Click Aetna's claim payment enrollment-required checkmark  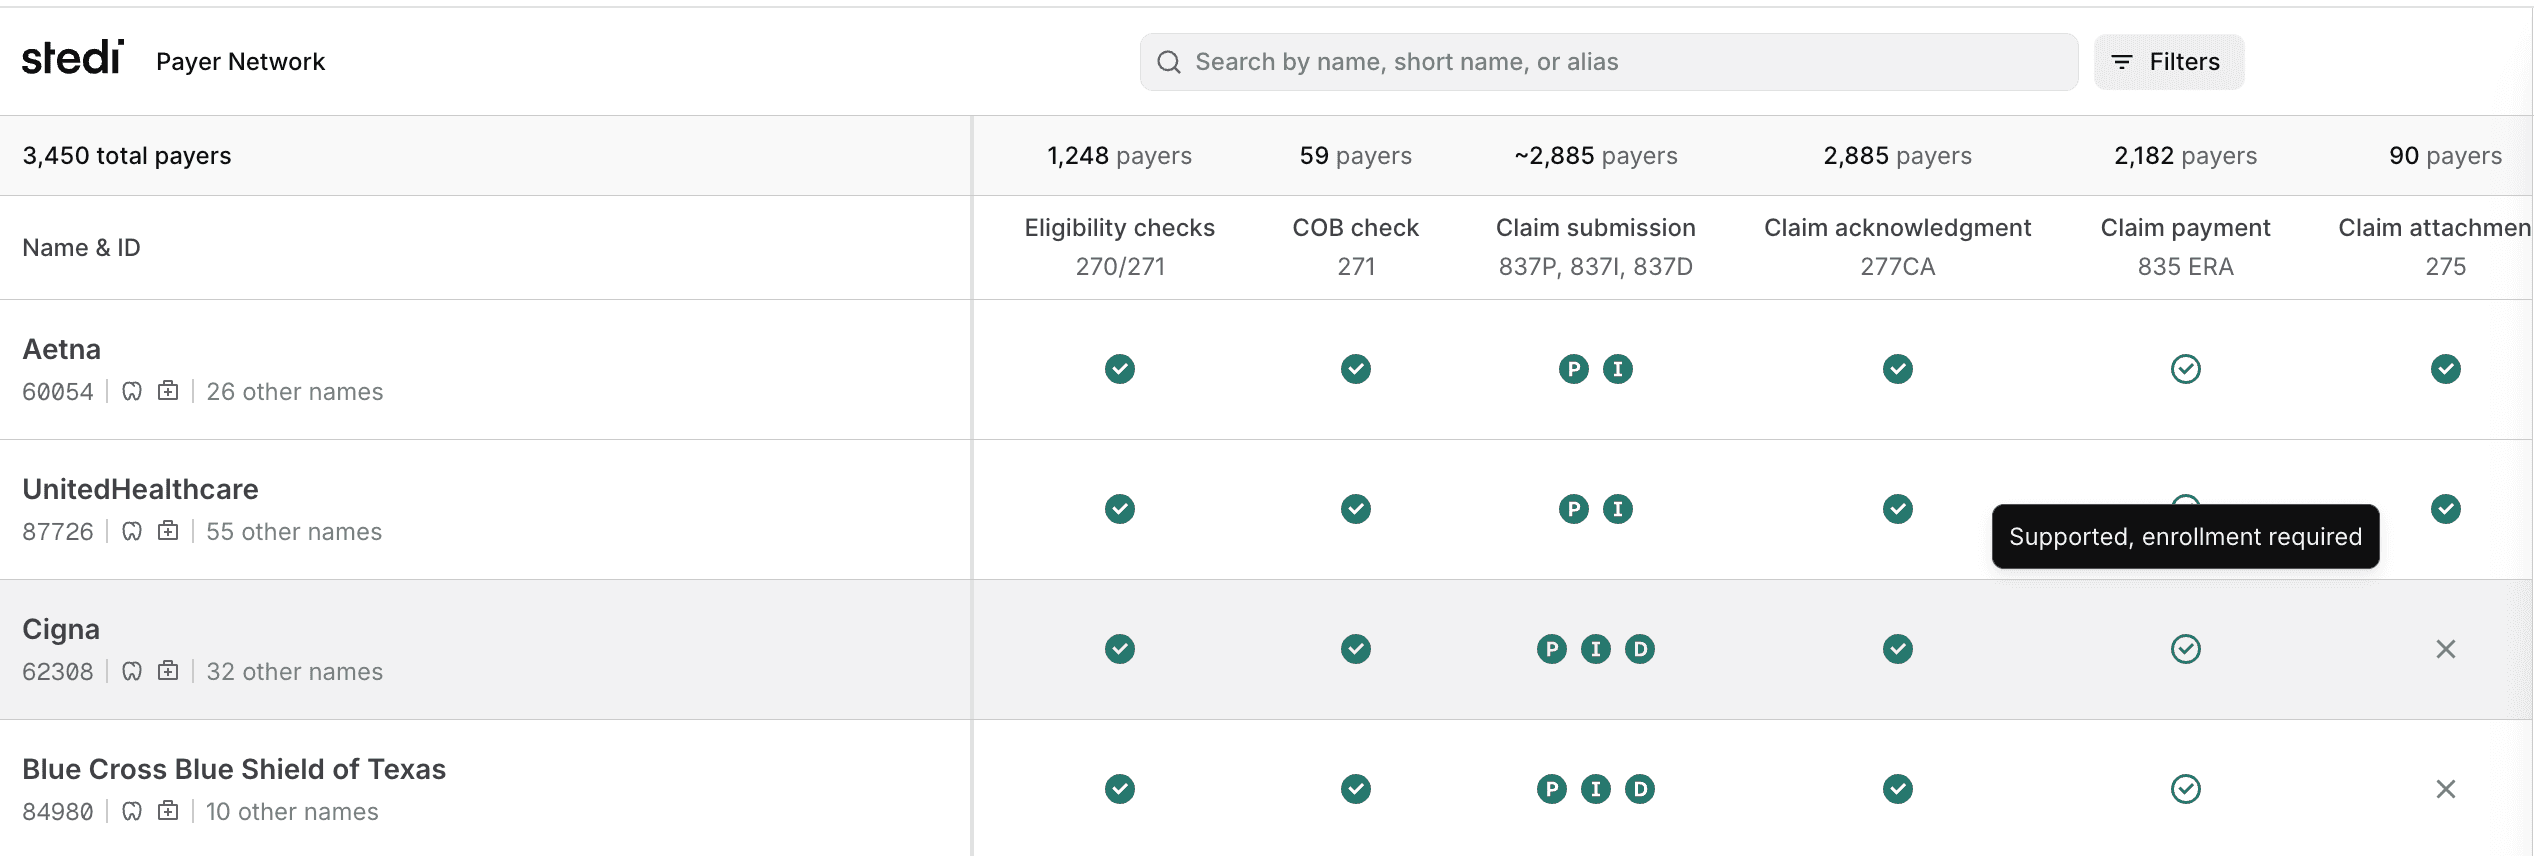click(x=2185, y=369)
